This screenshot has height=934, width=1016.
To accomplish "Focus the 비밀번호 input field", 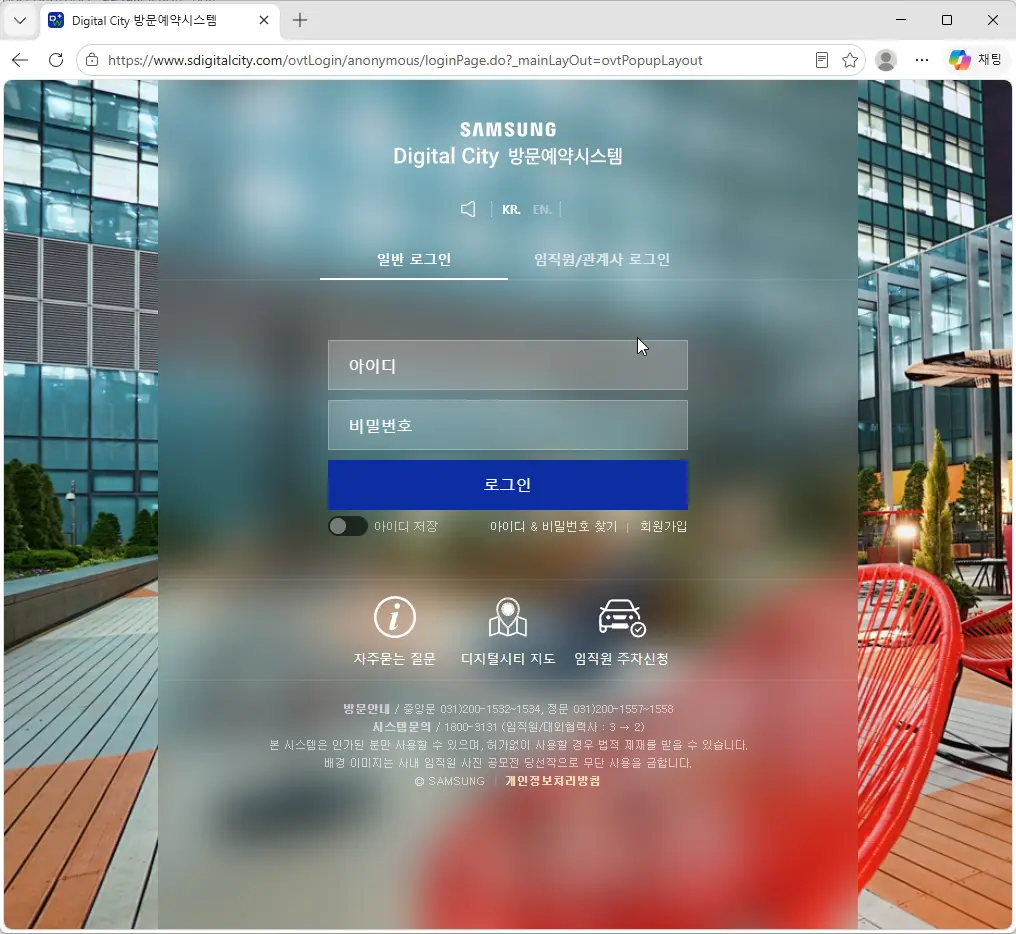I will point(508,425).
